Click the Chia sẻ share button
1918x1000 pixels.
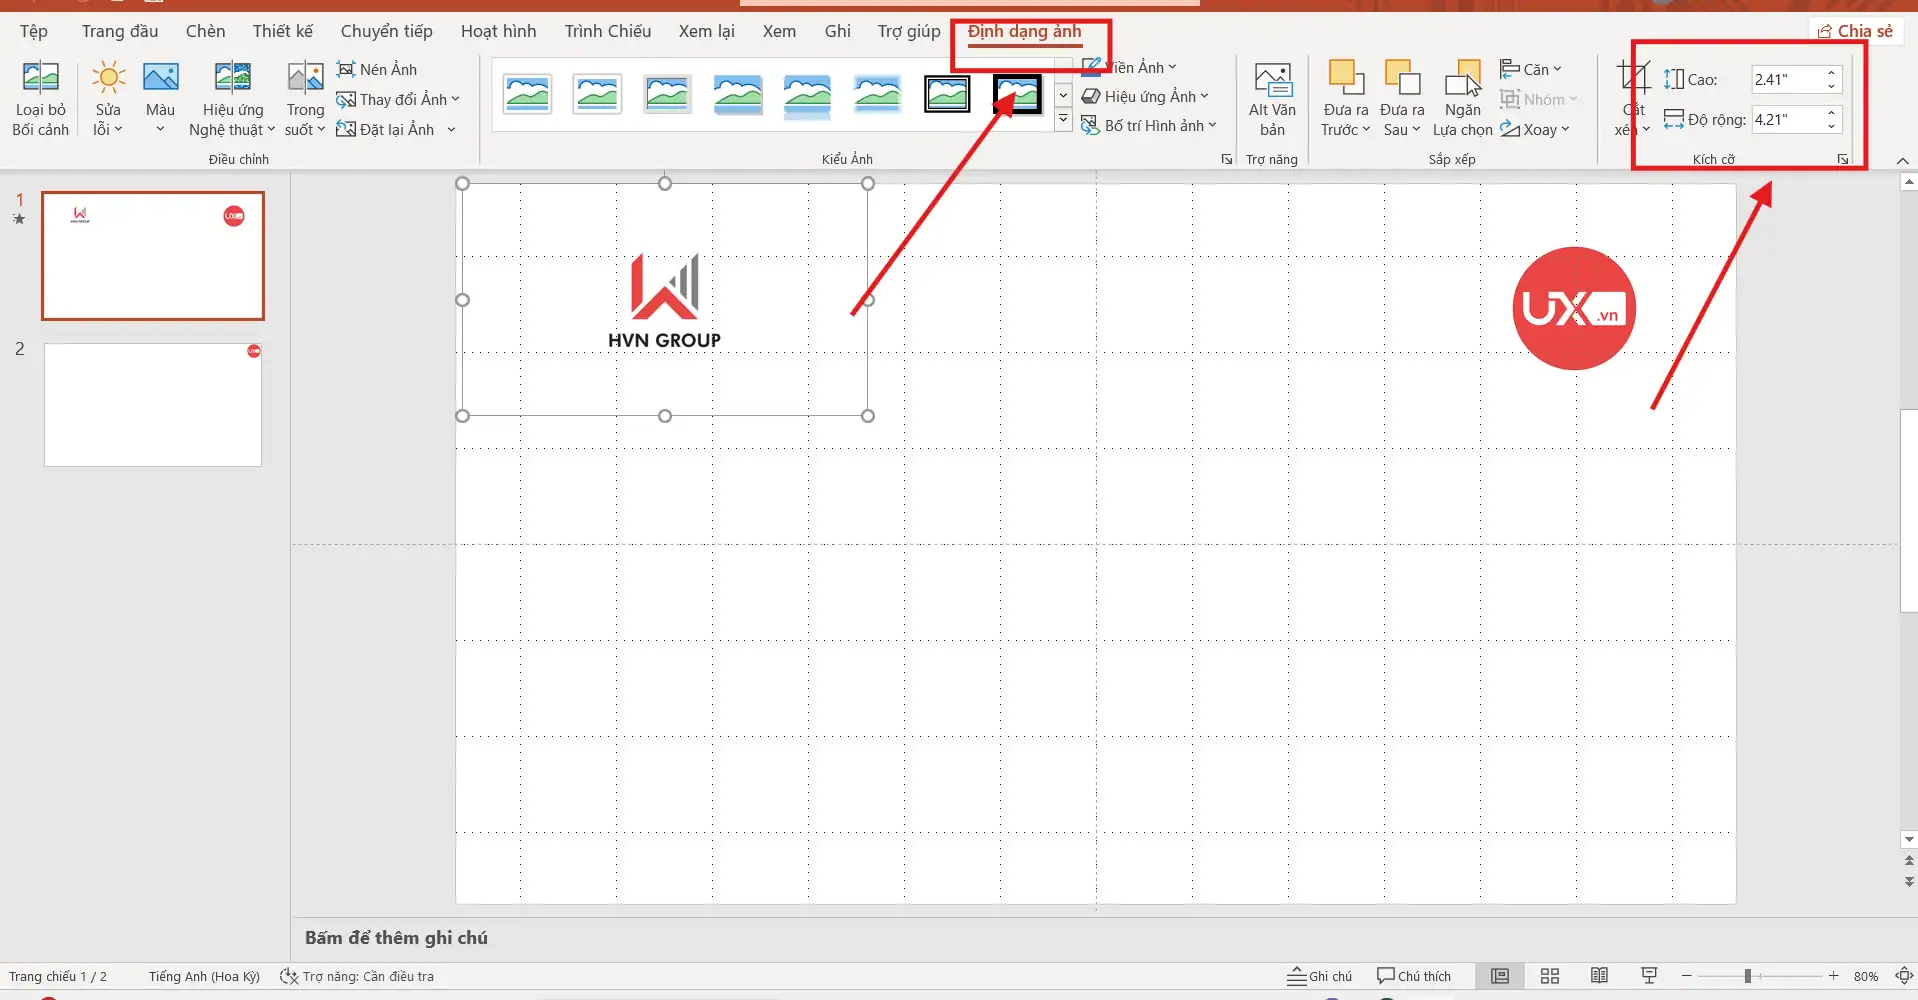tap(1855, 31)
